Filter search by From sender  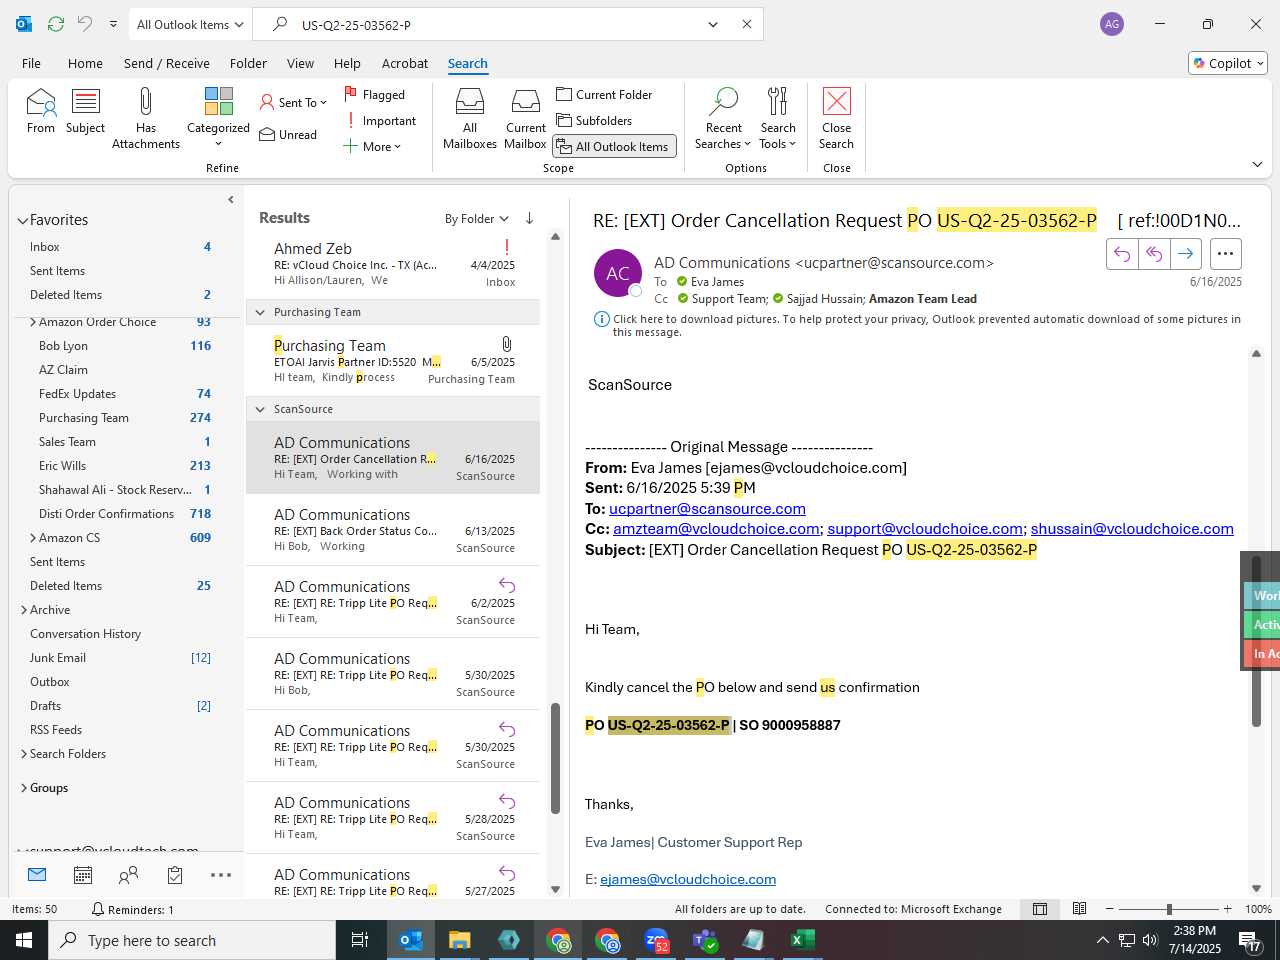pos(41,110)
